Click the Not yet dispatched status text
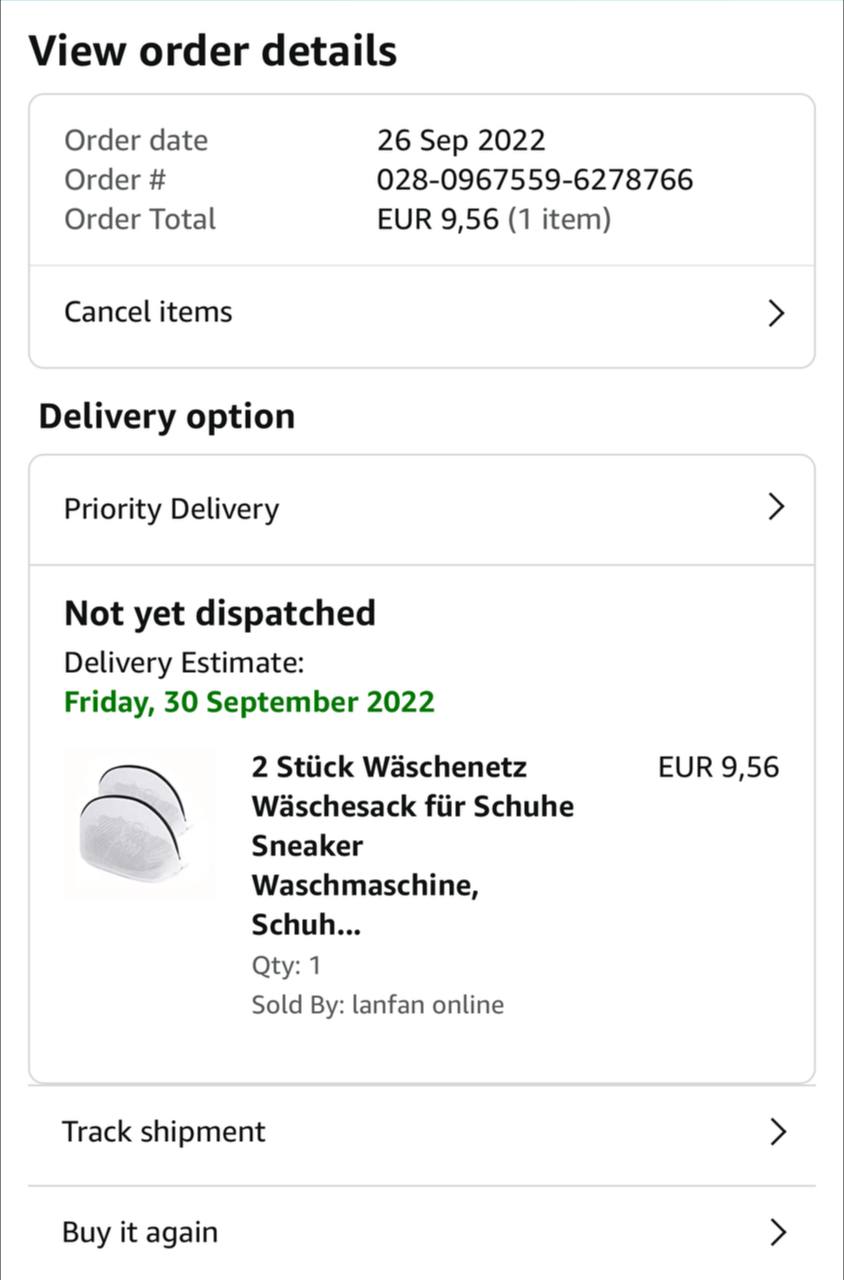 220,613
